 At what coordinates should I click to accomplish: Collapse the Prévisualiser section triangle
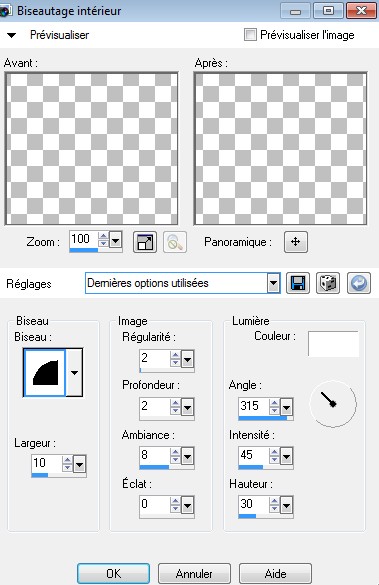pyautogui.click(x=12, y=35)
